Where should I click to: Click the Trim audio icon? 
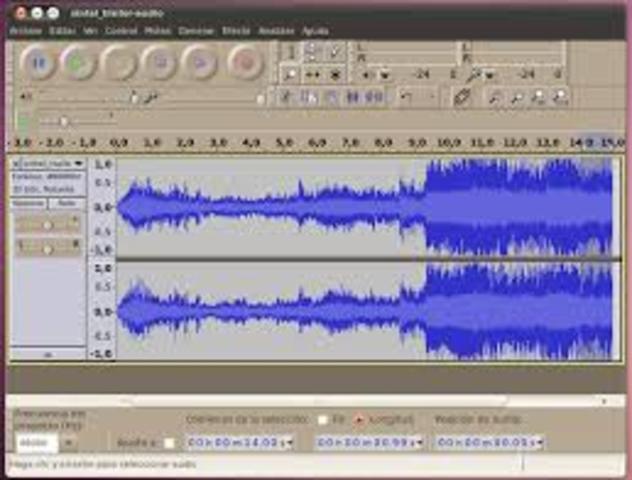coord(353,98)
